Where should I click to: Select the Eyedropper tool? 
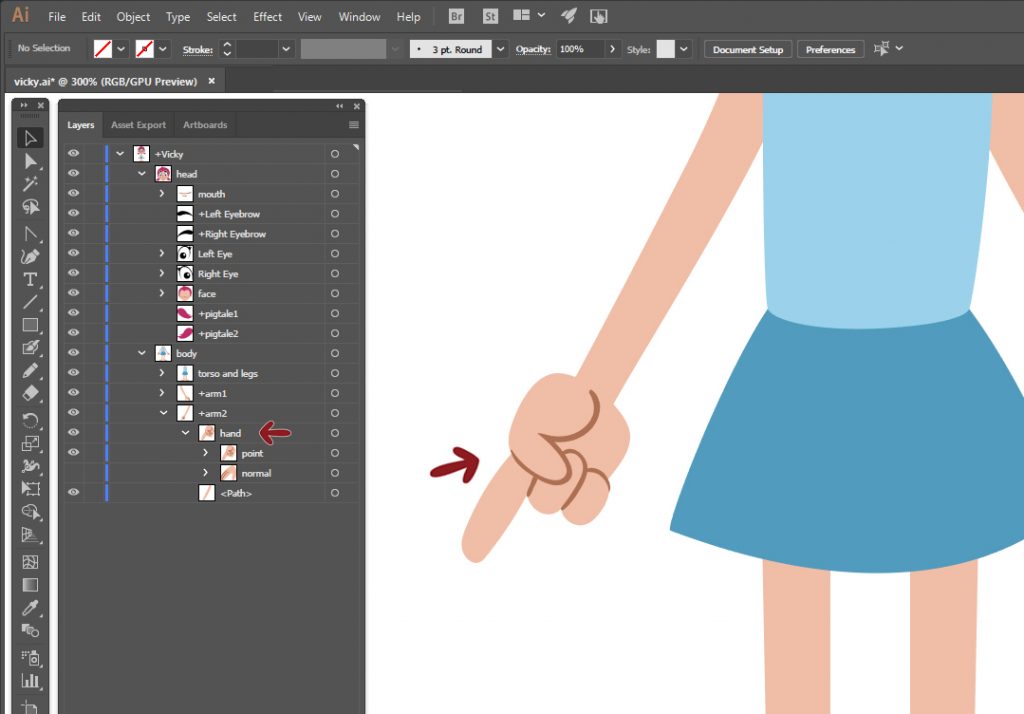30,608
